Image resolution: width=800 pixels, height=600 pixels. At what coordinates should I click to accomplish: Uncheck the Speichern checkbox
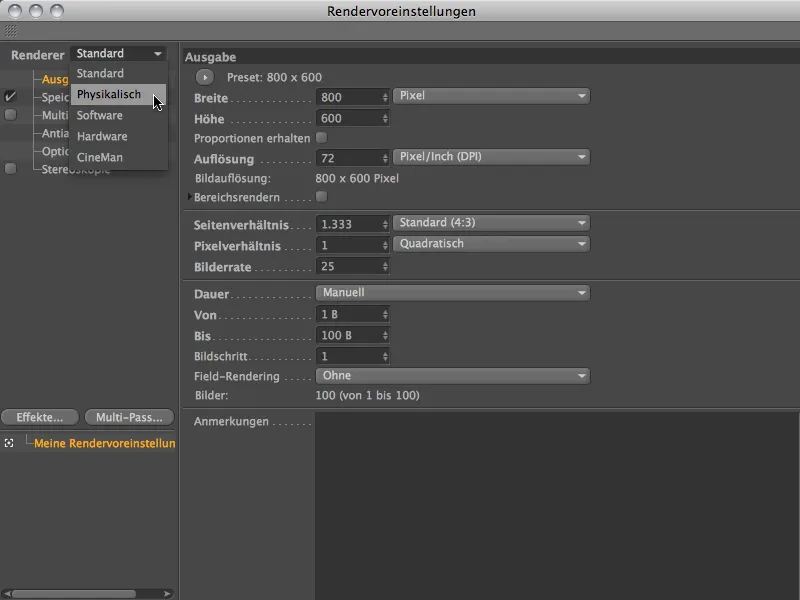[10, 96]
